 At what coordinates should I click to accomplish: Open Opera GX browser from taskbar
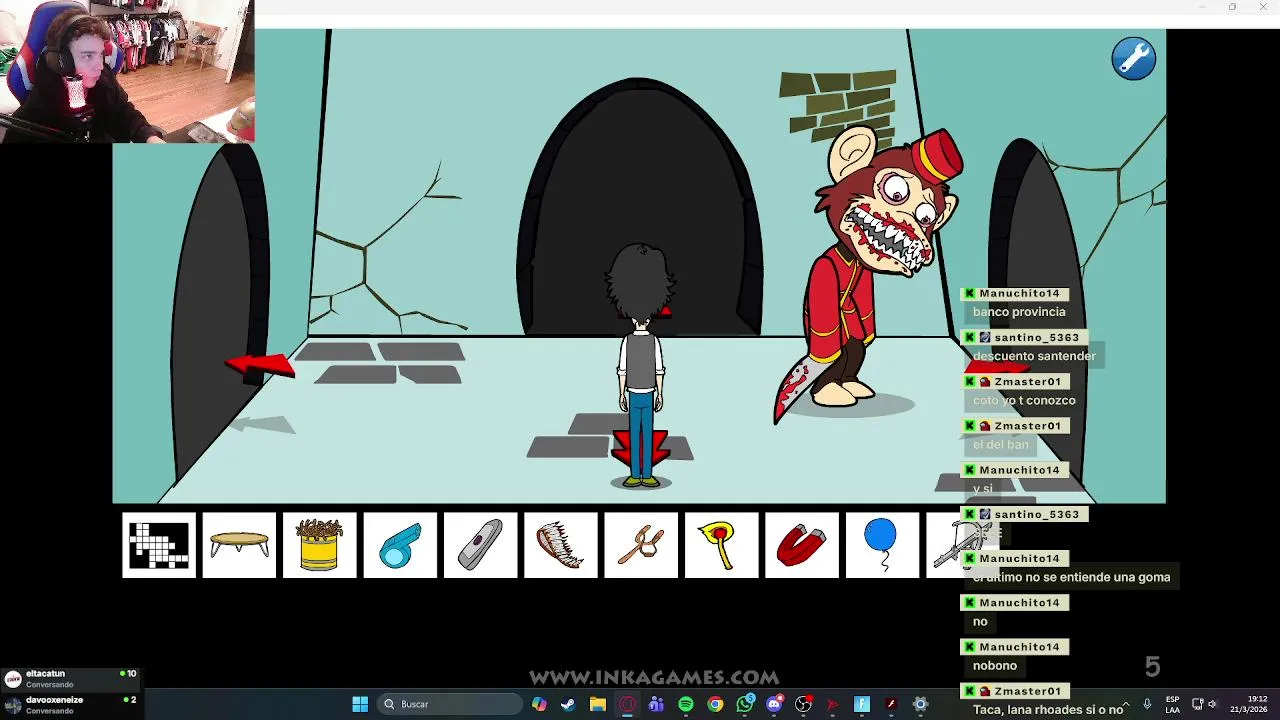[627, 704]
